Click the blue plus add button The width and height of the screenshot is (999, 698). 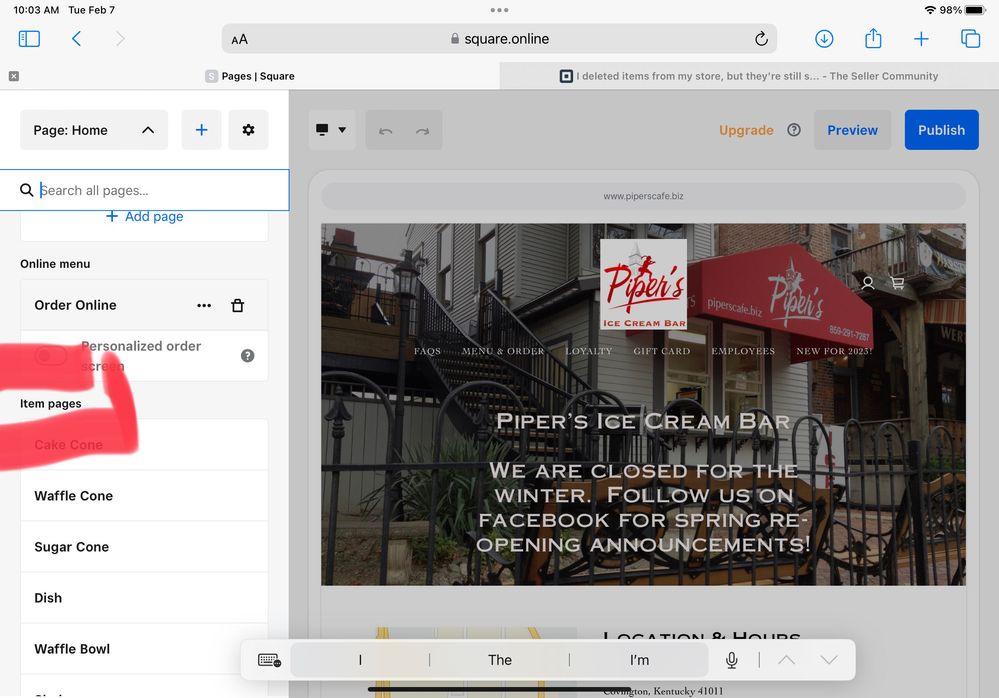(201, 130)
